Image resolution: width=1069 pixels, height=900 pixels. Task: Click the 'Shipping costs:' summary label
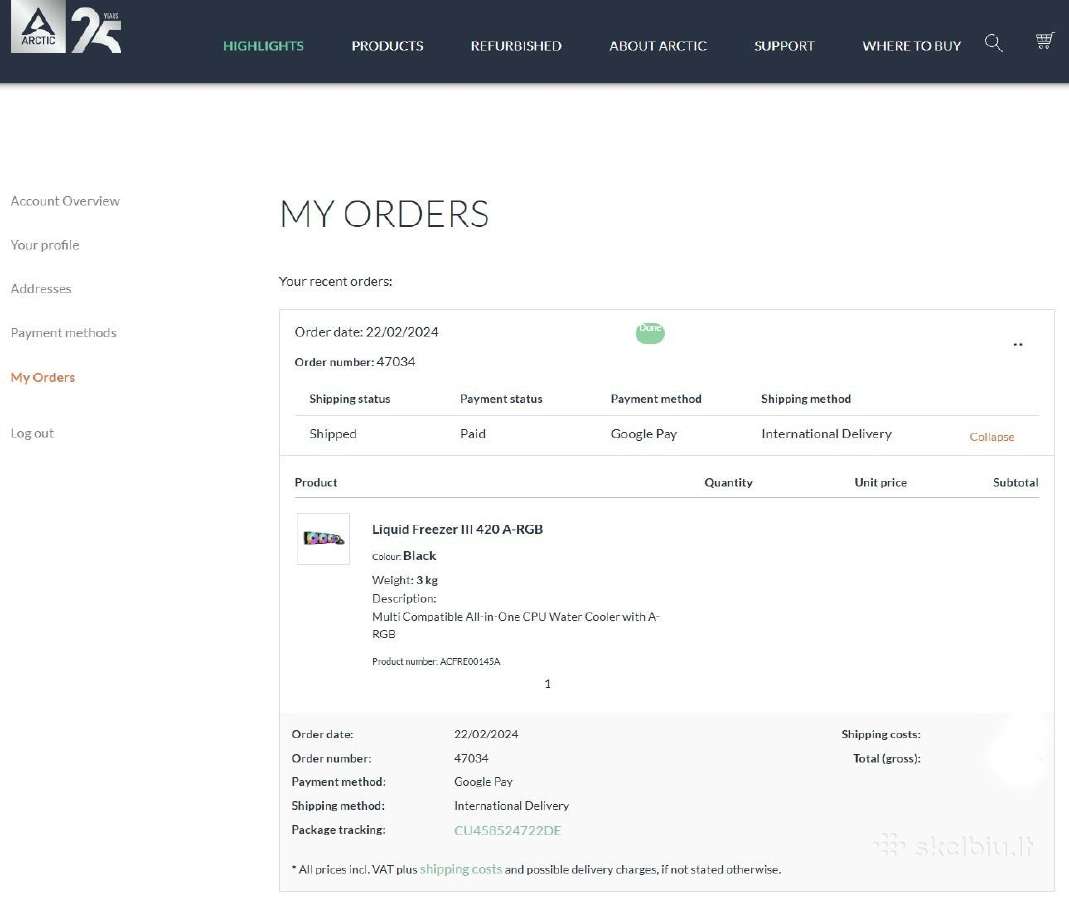coord(880,734)
